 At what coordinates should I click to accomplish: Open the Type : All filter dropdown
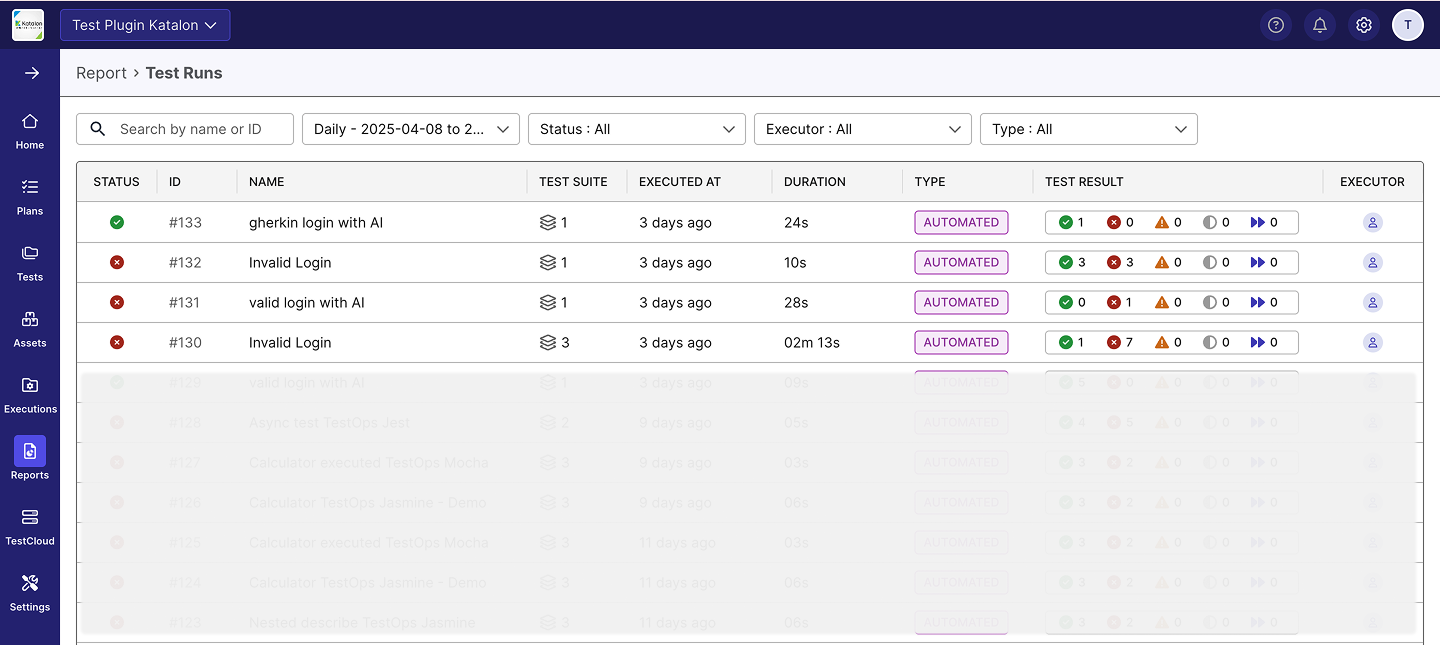tap(1089, 129)
